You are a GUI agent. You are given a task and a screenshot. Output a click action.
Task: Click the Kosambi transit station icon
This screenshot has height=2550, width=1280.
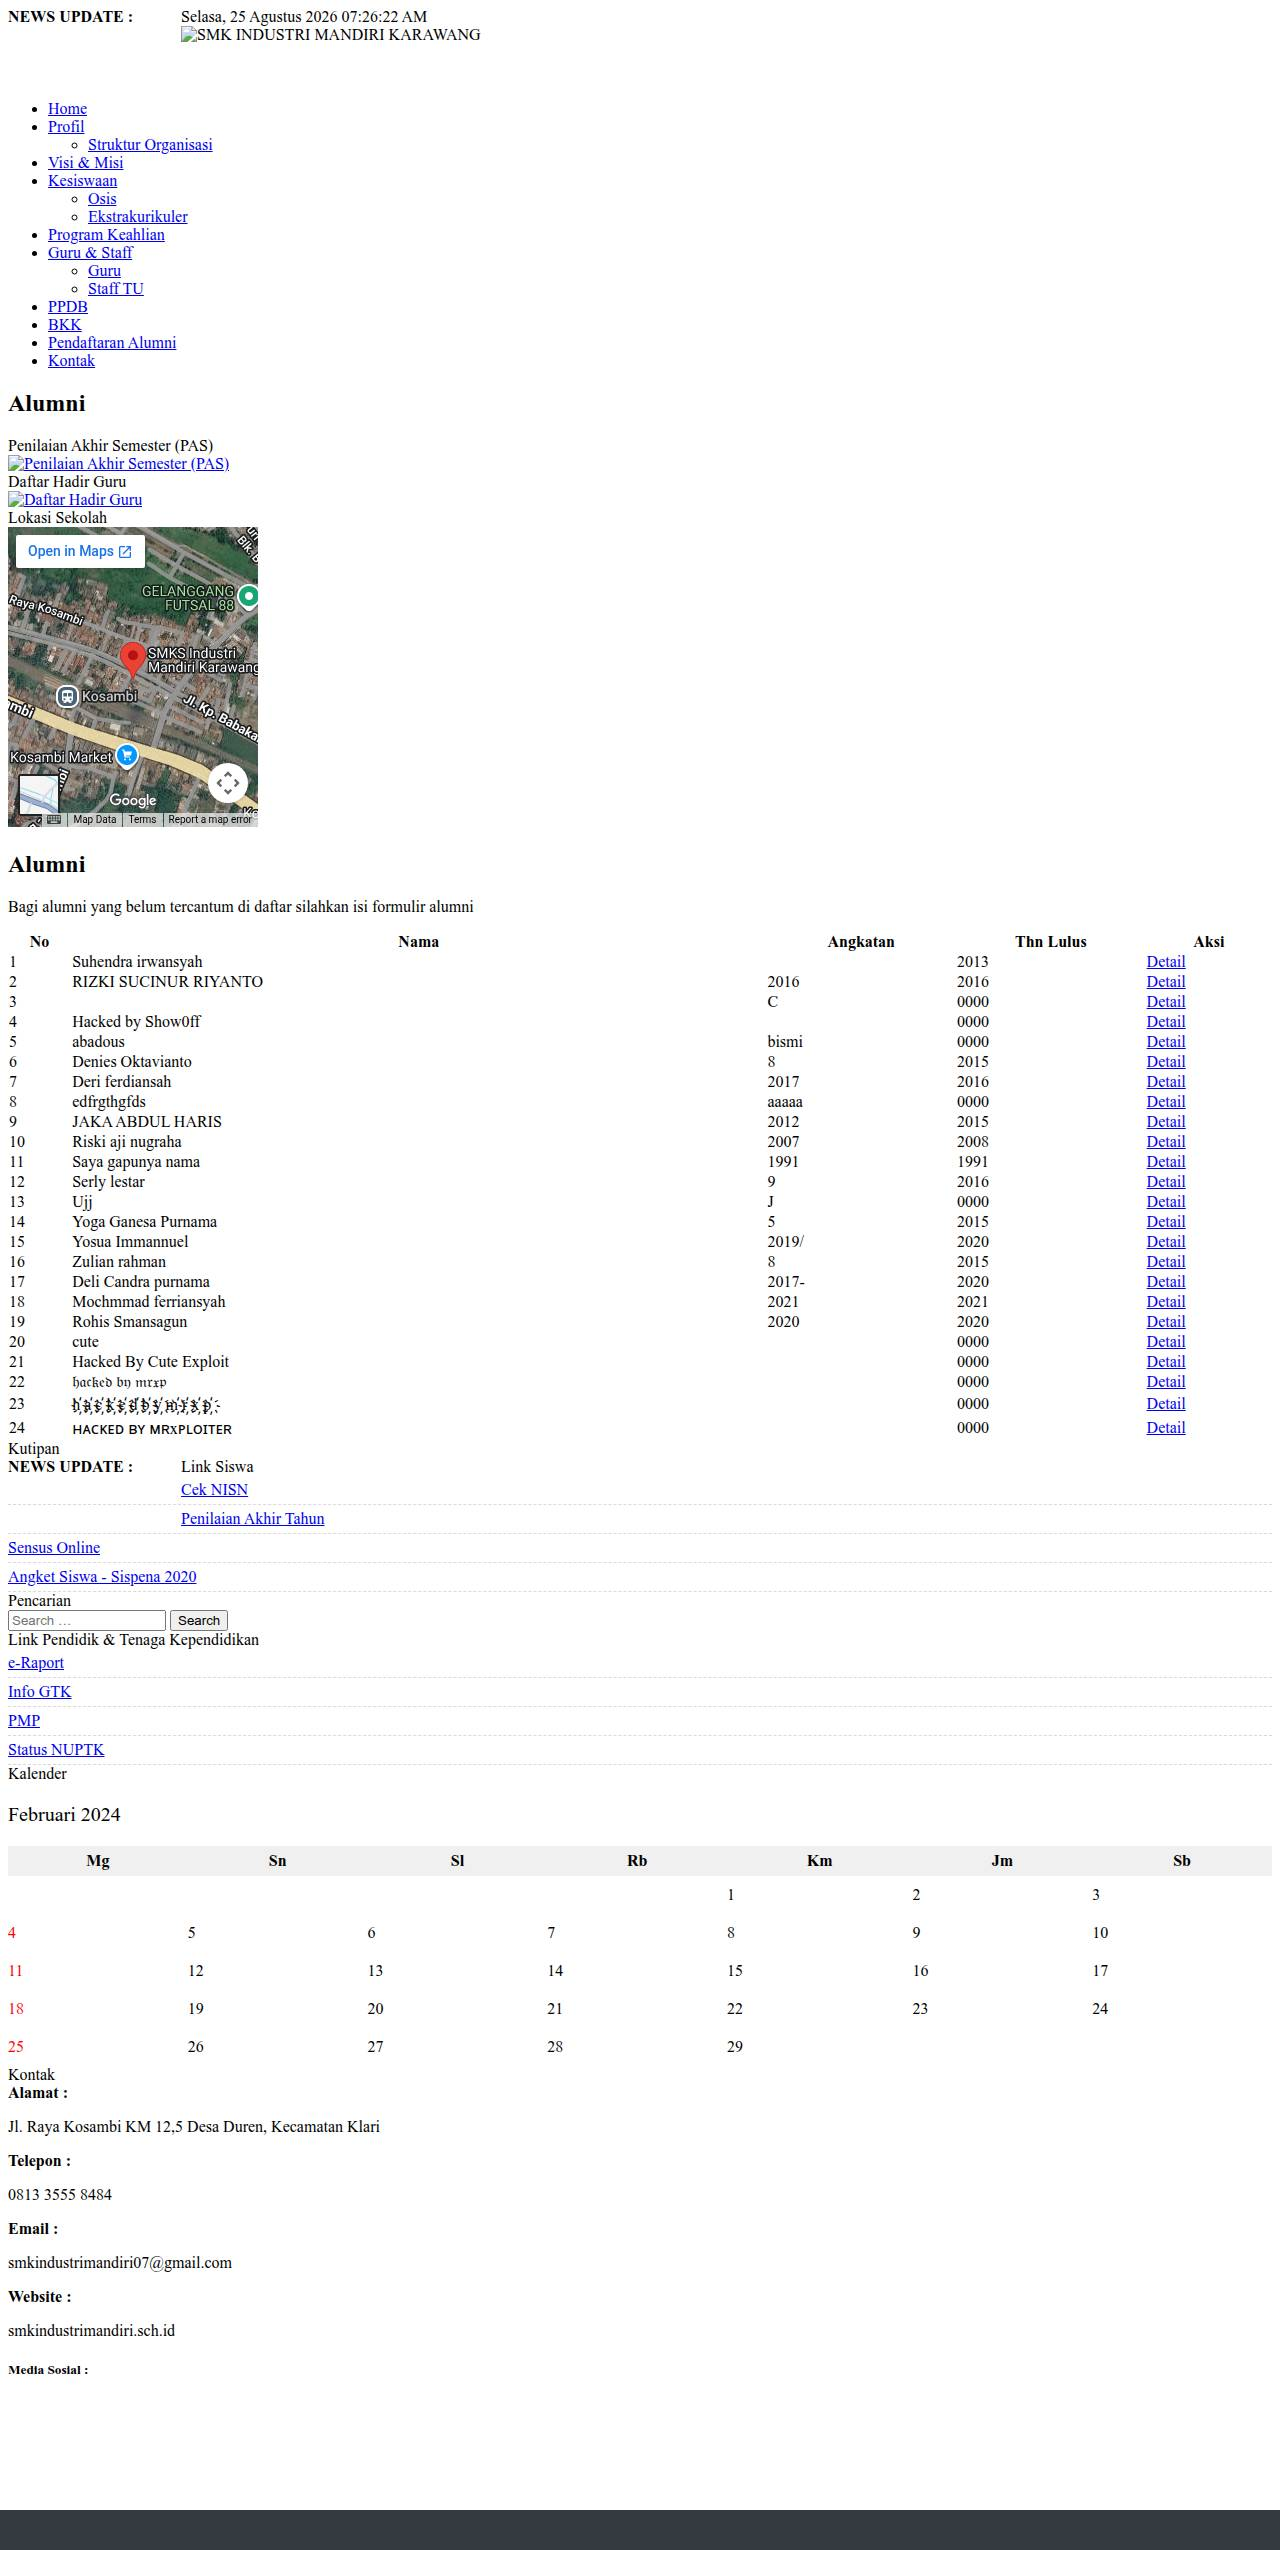67,696
